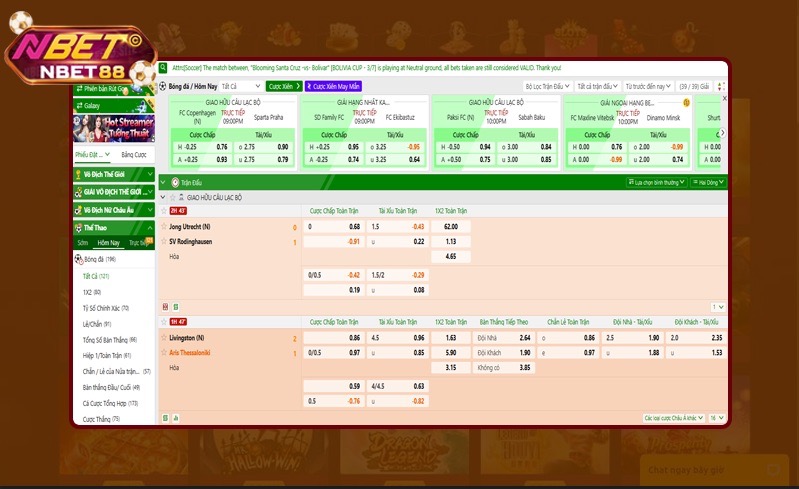The width and height of the screenshot is (799, 489).
Task: Open the Hai Dòng display dropdown
Action: [709, 183]
